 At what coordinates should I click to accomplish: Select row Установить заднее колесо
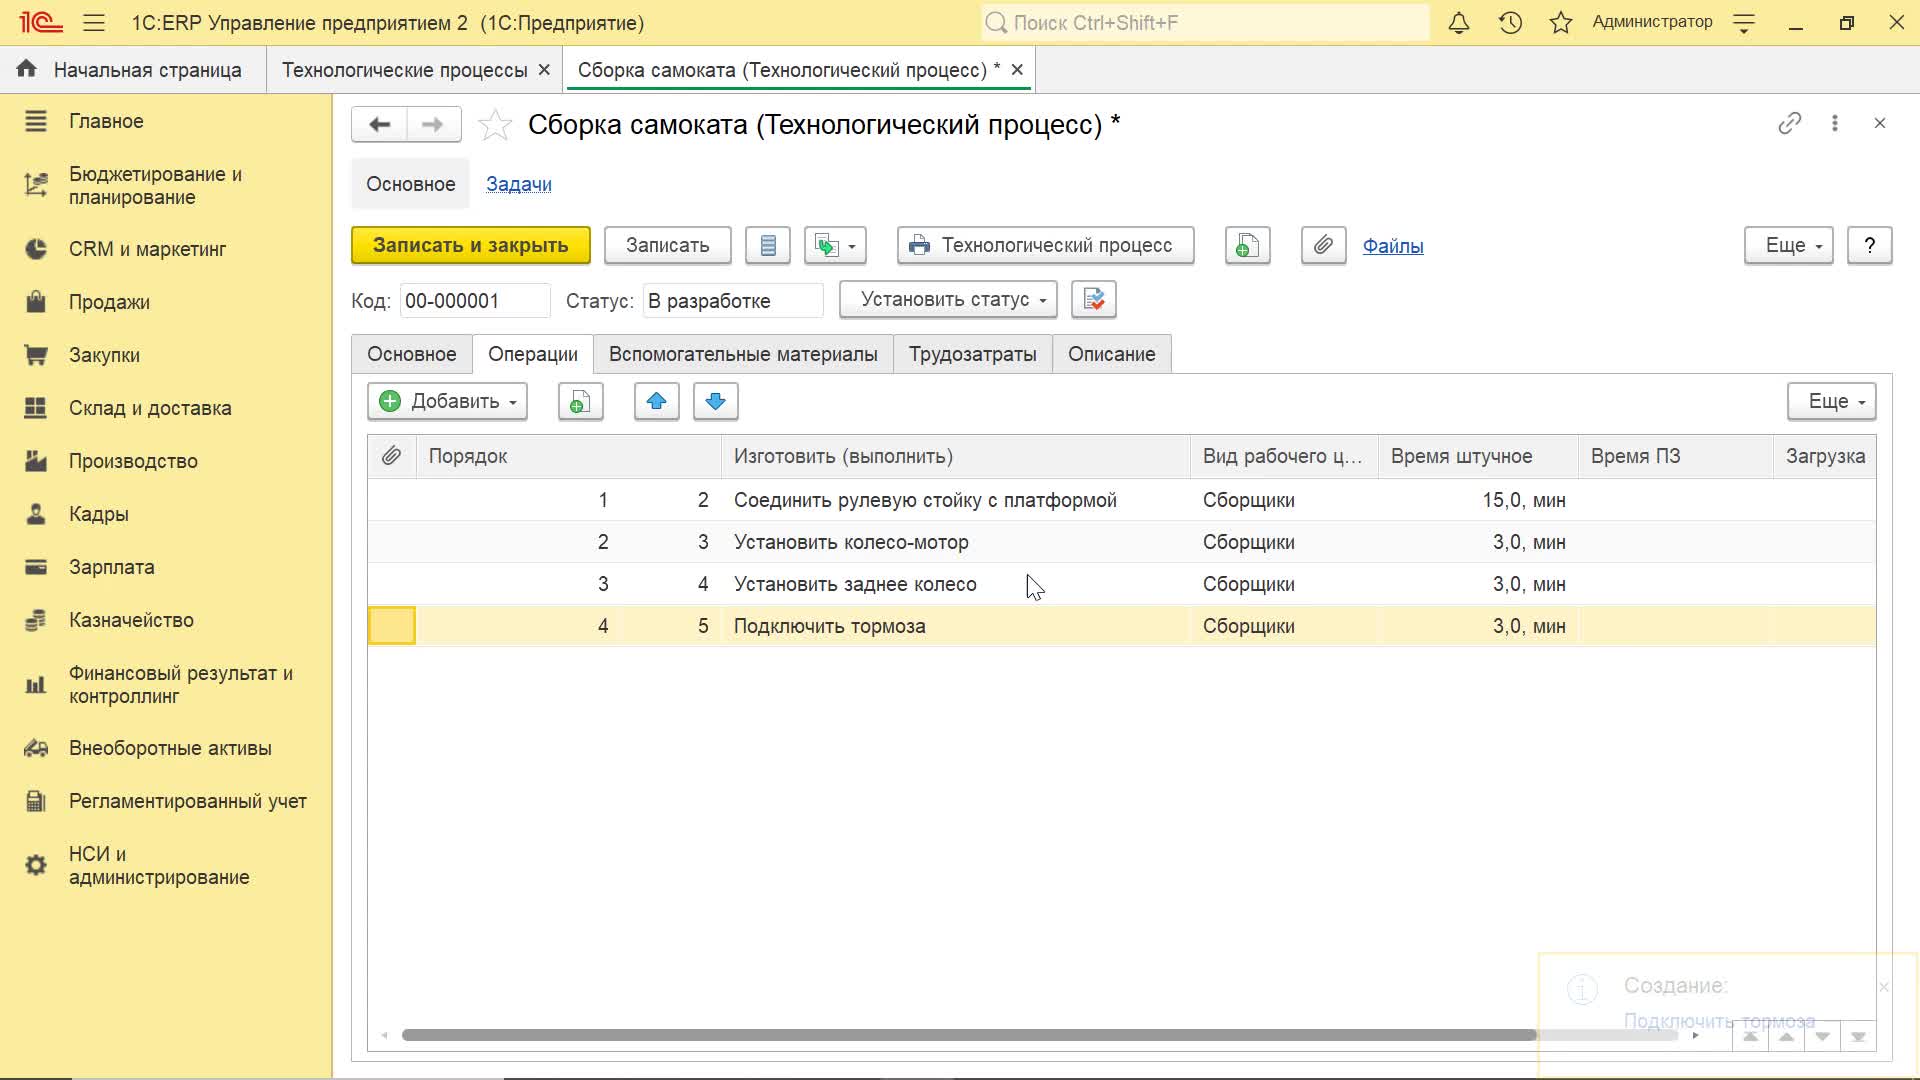click(x=1121, y=584)
